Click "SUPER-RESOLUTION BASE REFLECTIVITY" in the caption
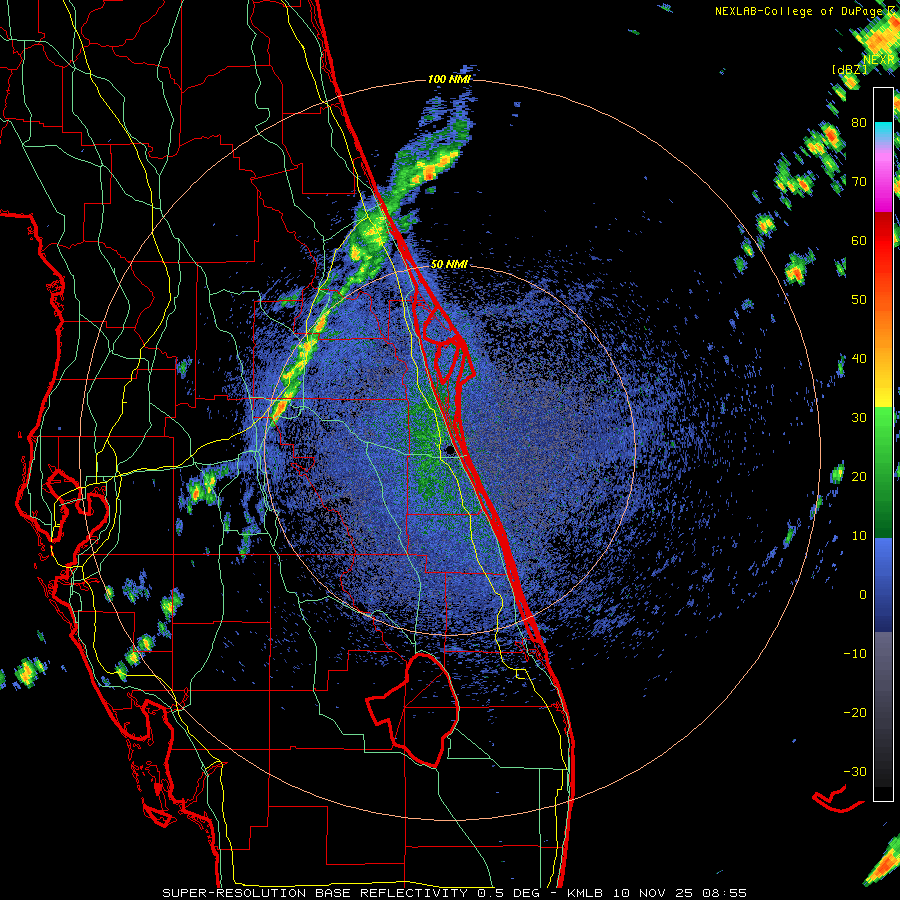 (x=315, y=893)
